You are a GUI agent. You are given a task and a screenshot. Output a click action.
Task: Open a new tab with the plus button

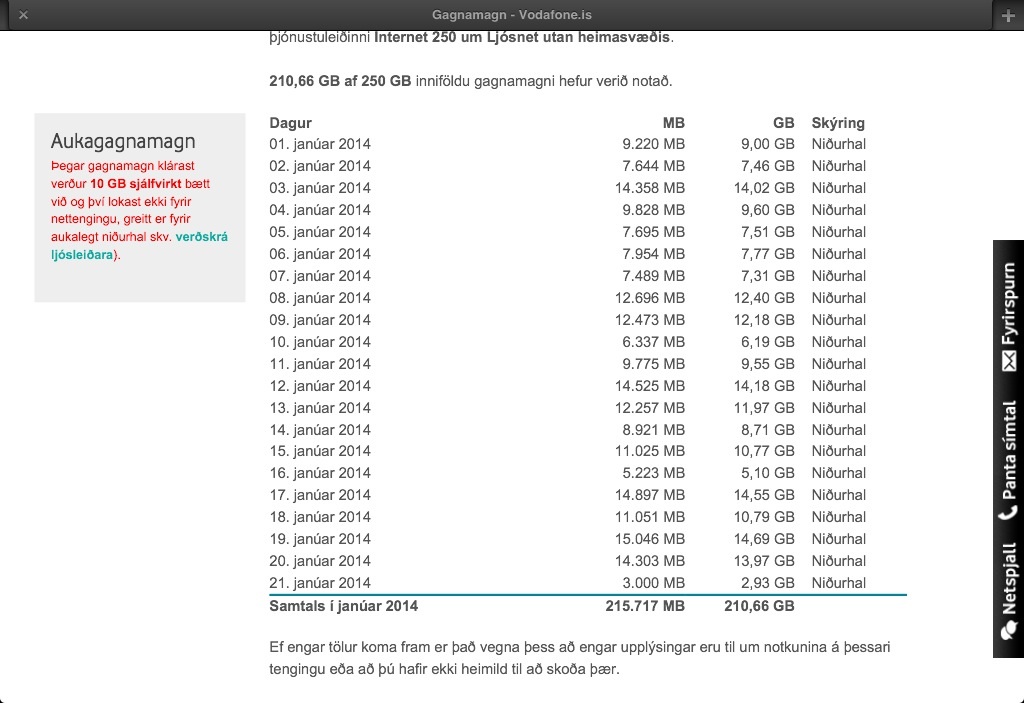click(1007, 15)
